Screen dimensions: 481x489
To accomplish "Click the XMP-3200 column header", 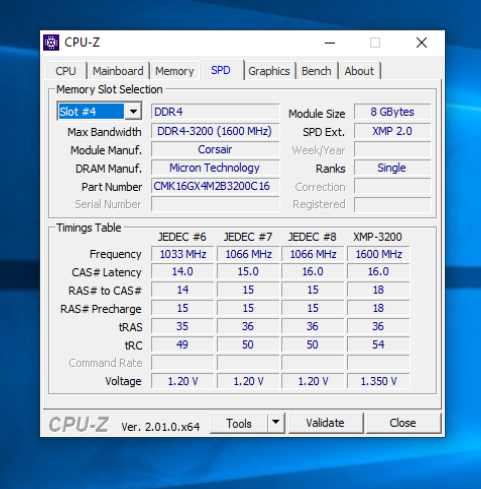I will [378, 237].
